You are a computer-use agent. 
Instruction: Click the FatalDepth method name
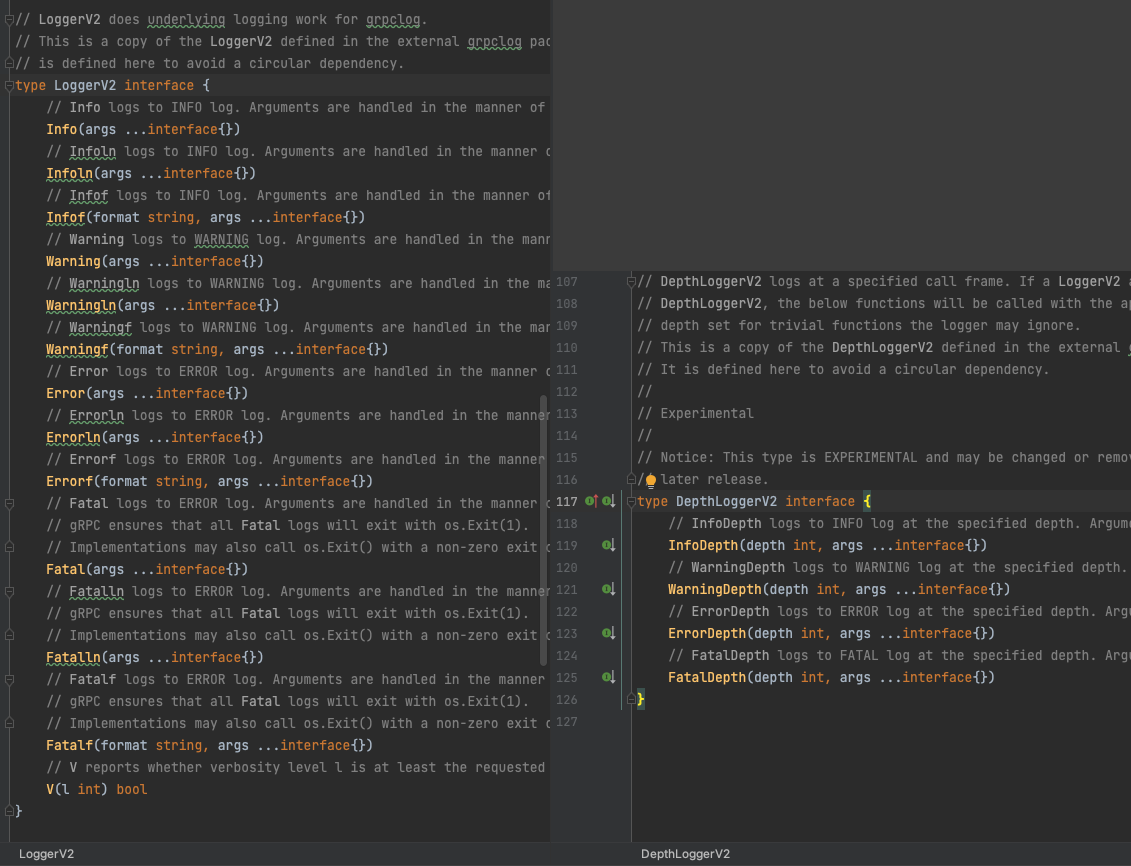tap(706, 677)
